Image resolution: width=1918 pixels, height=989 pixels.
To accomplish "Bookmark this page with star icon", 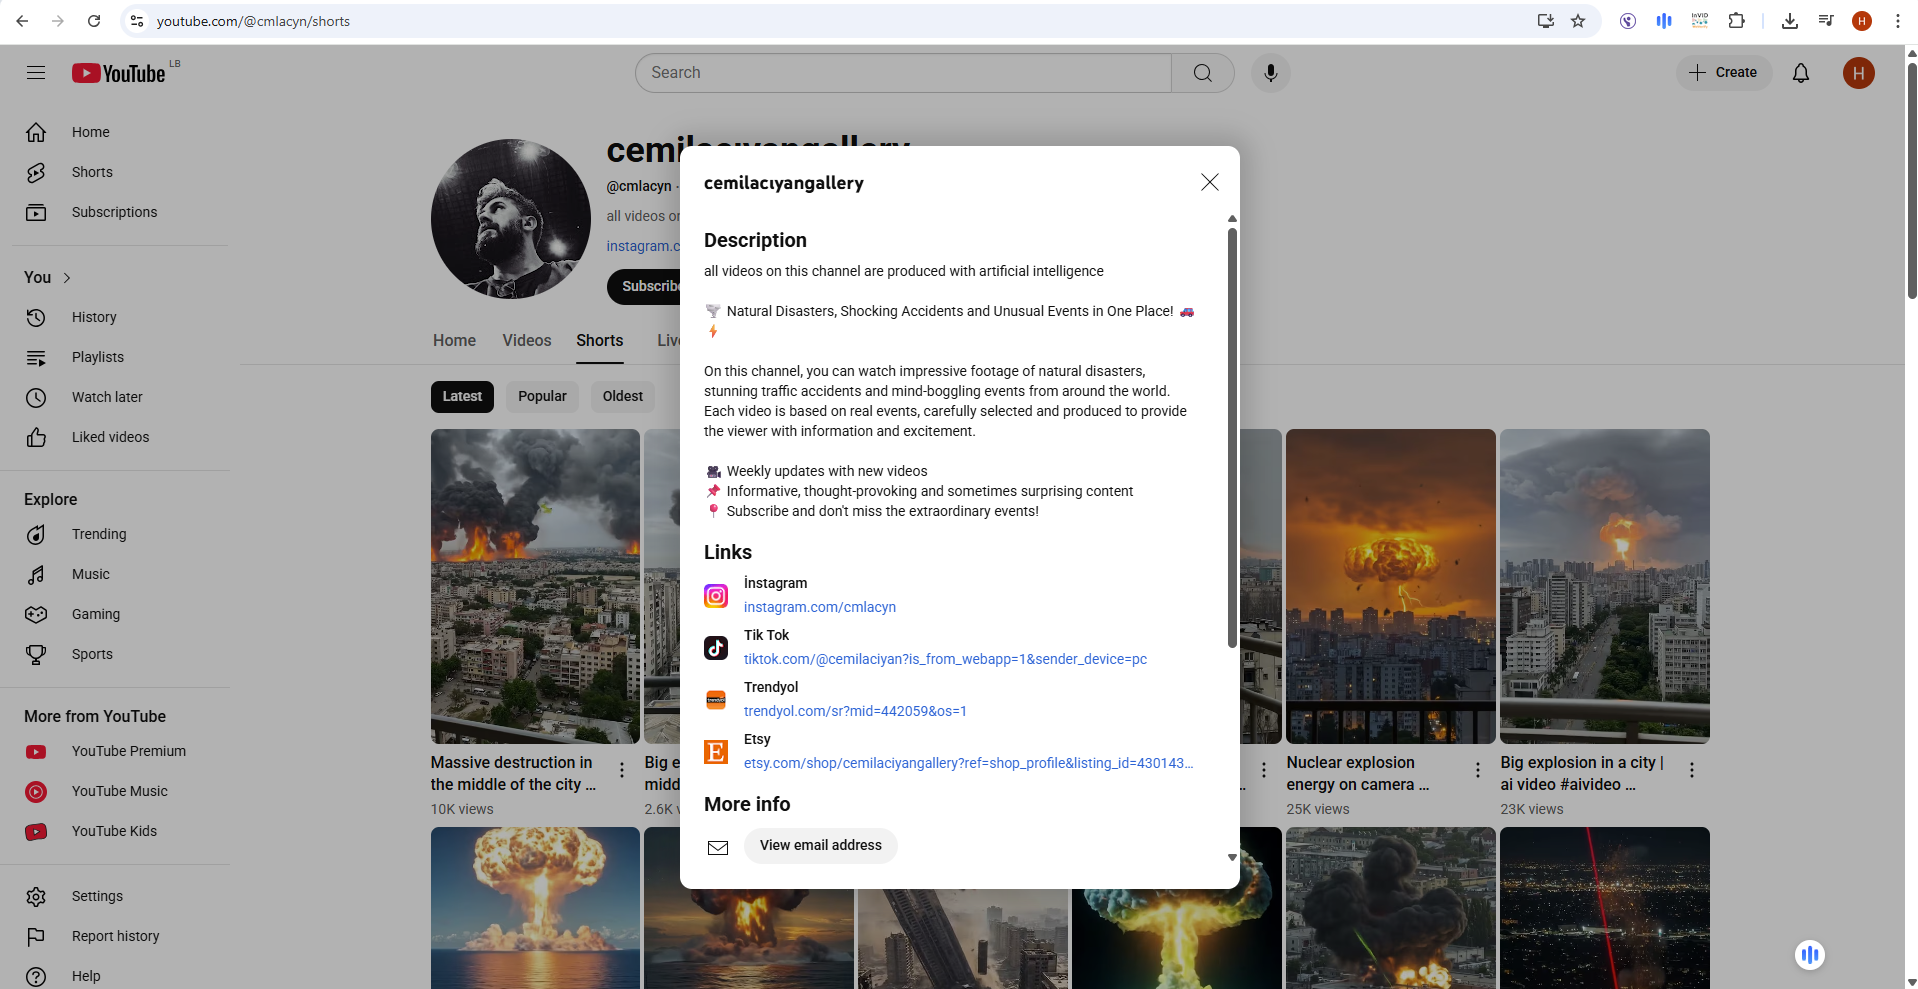I will tap(1578, 21).
